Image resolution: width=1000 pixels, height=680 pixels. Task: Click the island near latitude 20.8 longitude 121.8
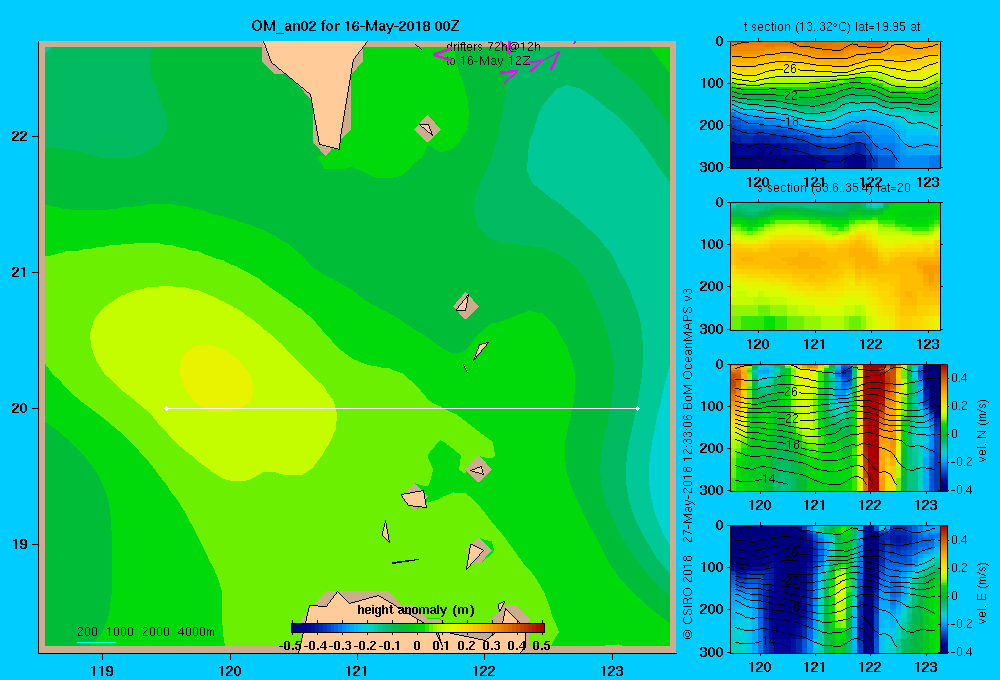click(x=466, y=305)
